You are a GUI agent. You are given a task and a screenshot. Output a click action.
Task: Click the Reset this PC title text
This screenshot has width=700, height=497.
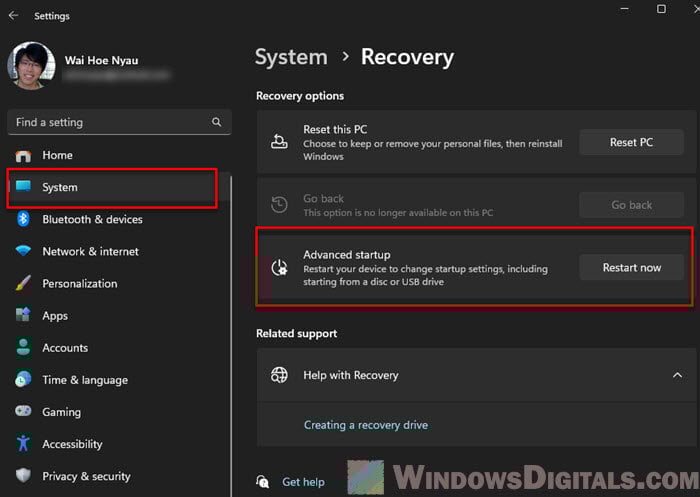tap(335, 129)
